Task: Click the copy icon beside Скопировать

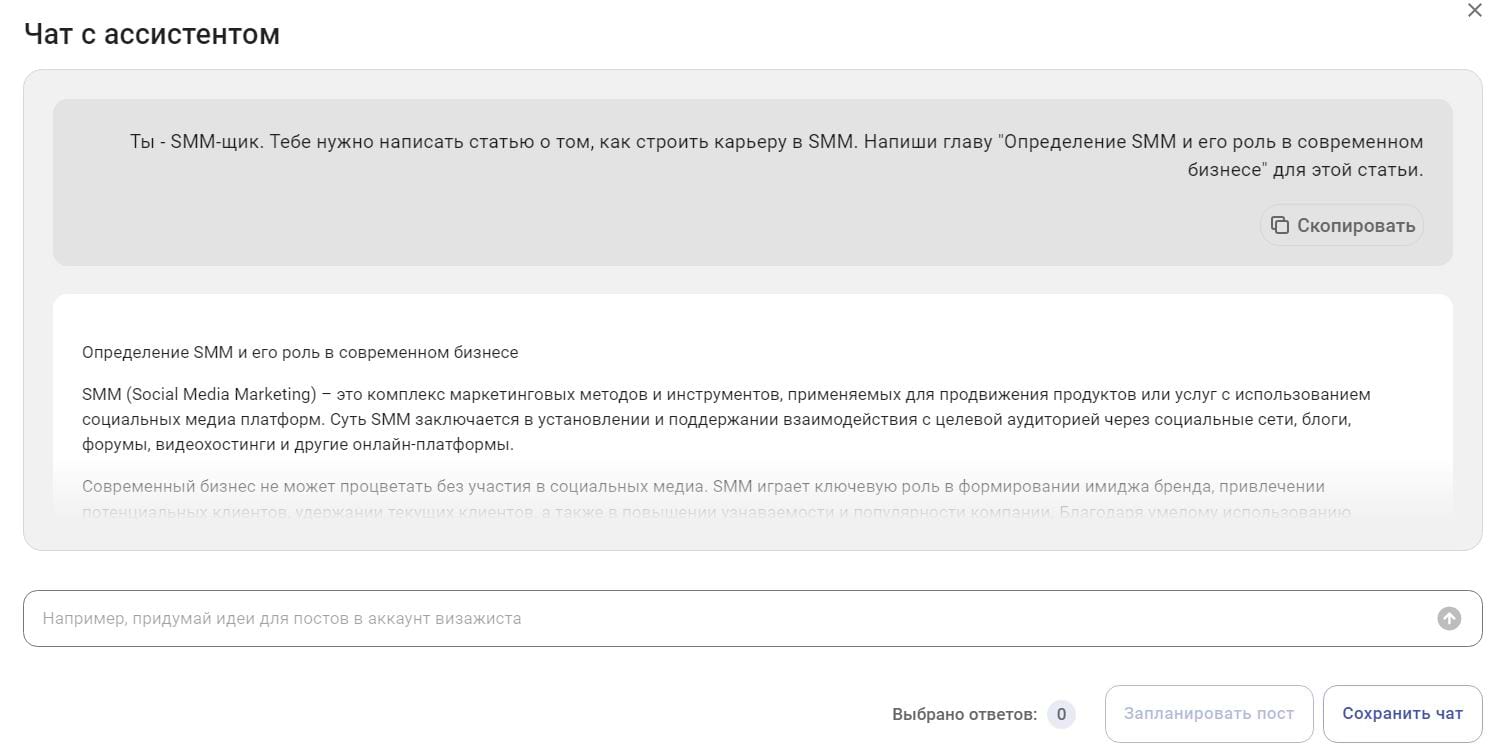Action: [x=1280, y=225]
